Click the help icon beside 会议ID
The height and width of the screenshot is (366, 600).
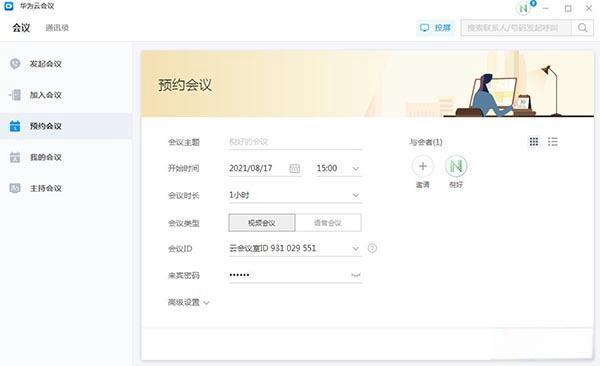pos(372,248)
